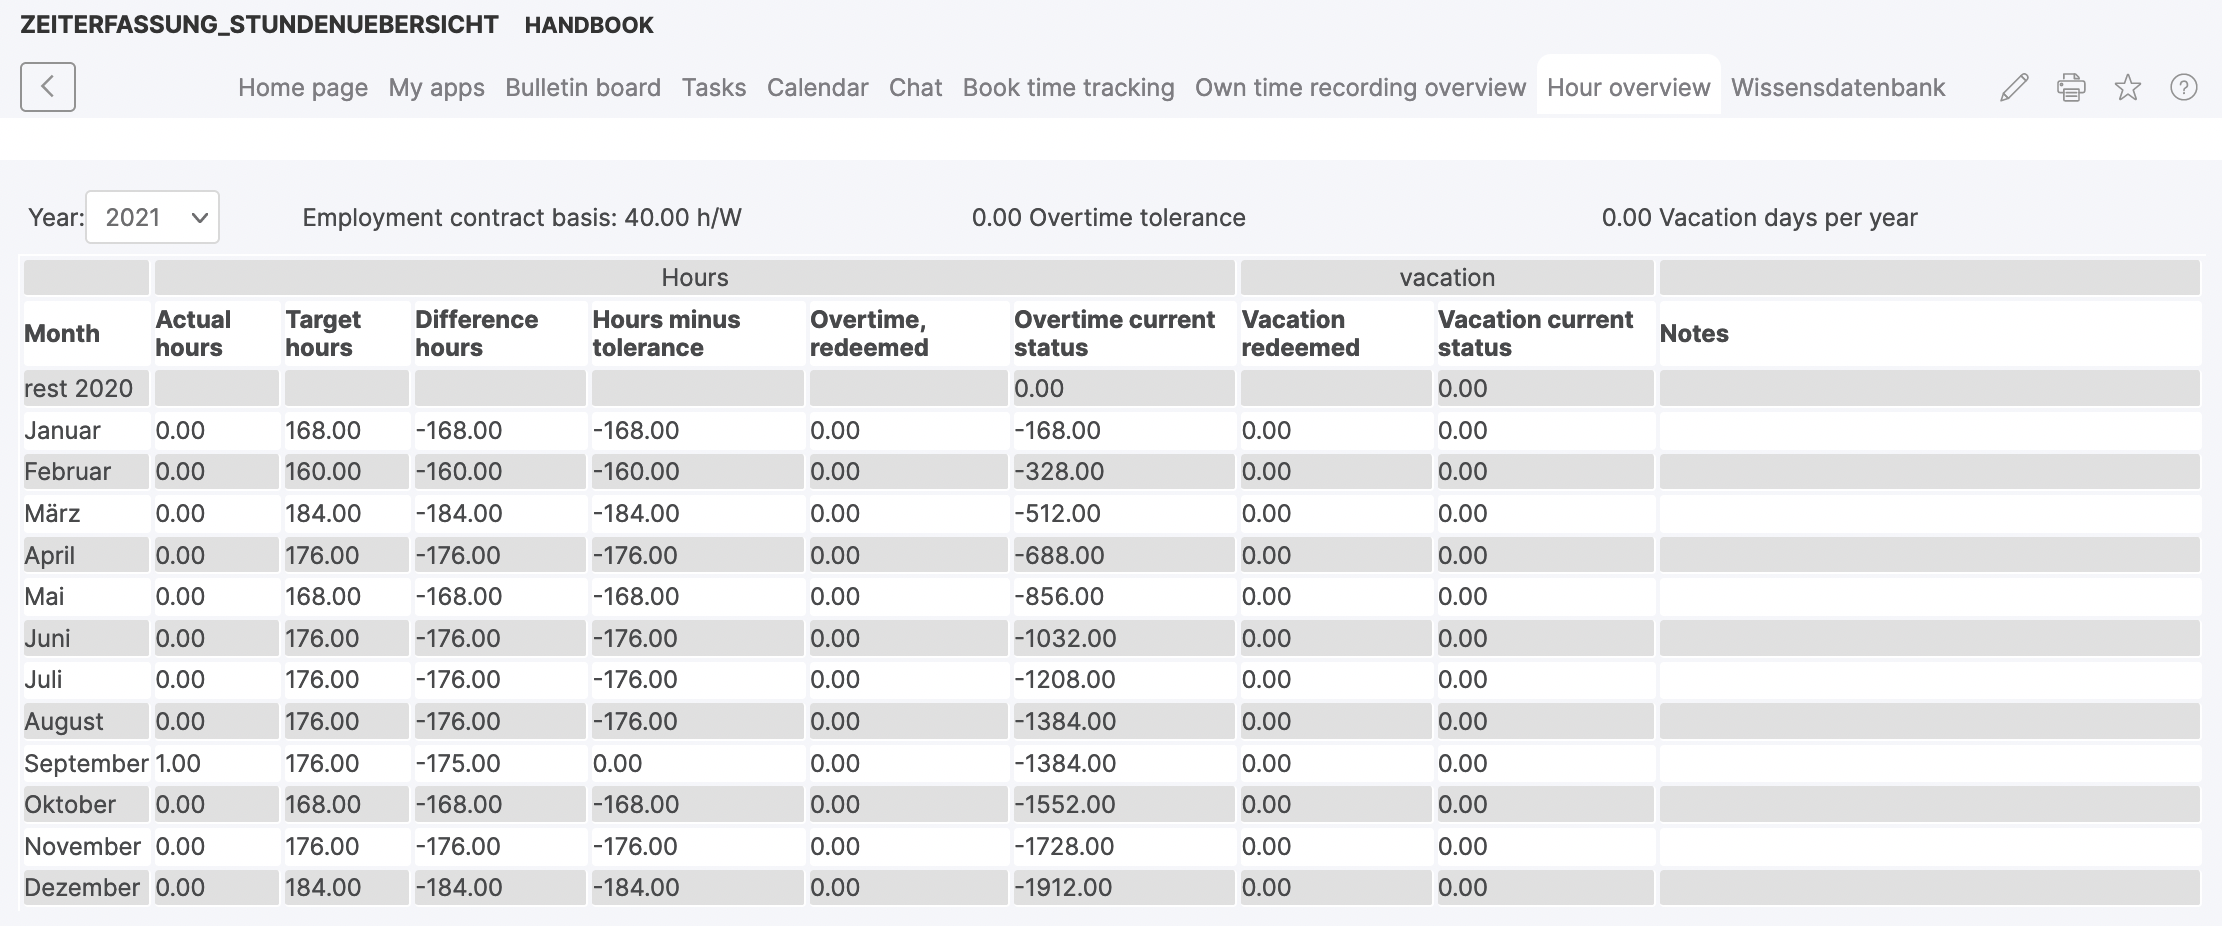Open the Calendar
This screenshot has width=2222, height=926.
[x=817, y=87]
